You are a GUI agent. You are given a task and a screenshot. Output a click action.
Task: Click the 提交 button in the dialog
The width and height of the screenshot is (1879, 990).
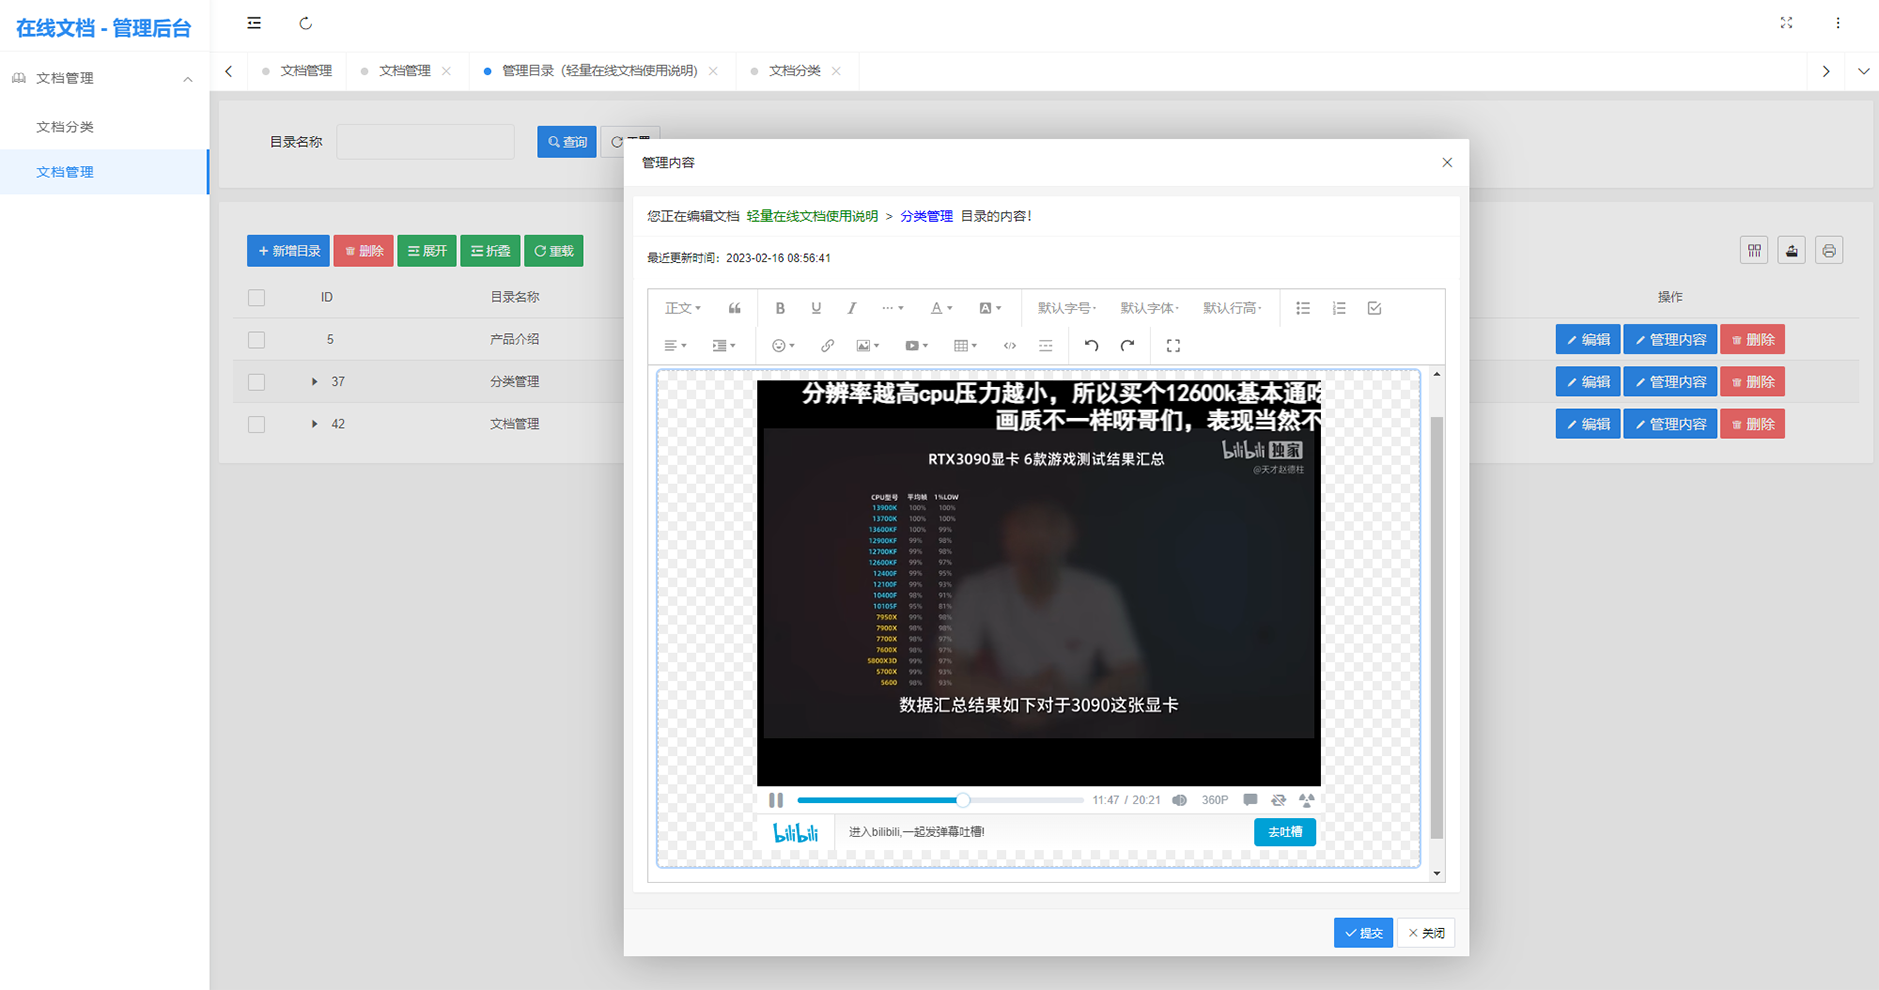pyautogui.click(x=1363, y=932)
